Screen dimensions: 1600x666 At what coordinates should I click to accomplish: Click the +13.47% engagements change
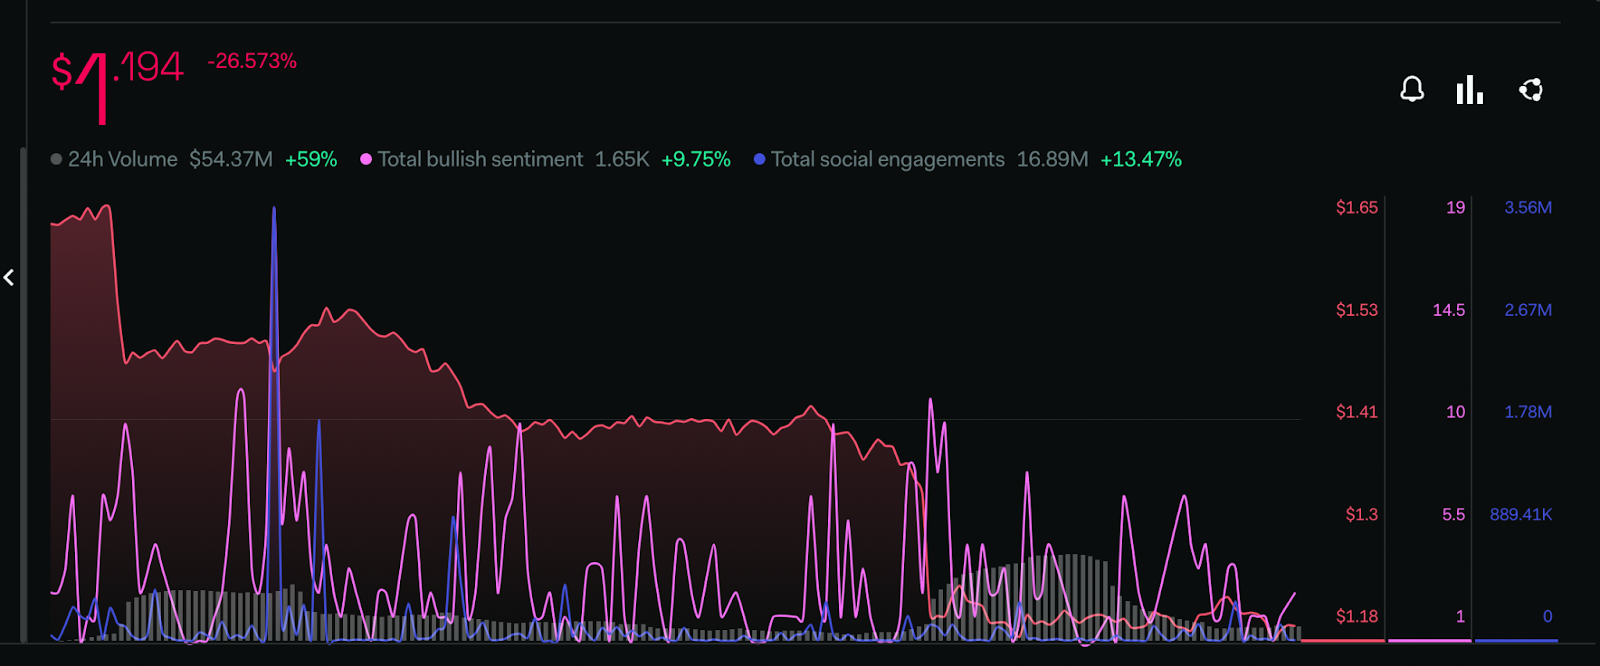(1141, 159)
